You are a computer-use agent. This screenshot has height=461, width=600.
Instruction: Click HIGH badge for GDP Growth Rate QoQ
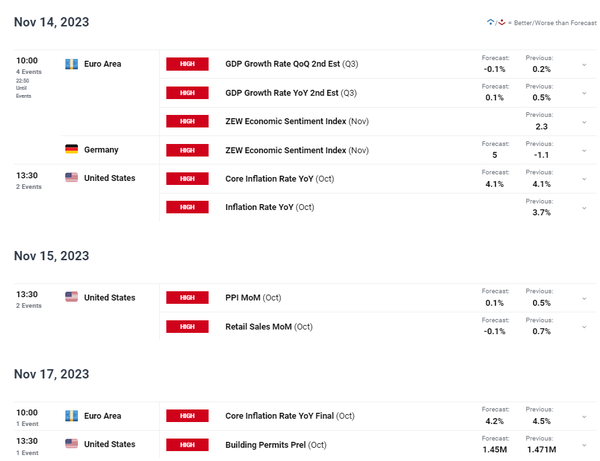click(187, 64)
